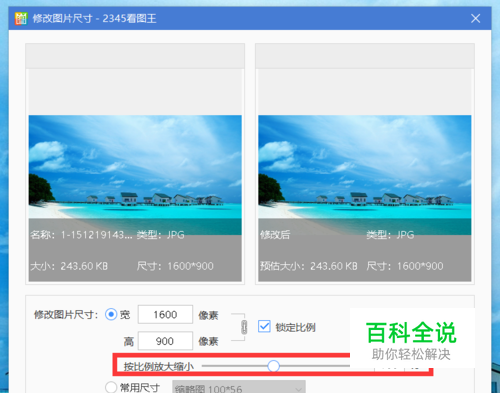The height and width of the screenshot is (393, 500).
Task: Select the 常用尺寸 radio button
Action: pos(111,387)
